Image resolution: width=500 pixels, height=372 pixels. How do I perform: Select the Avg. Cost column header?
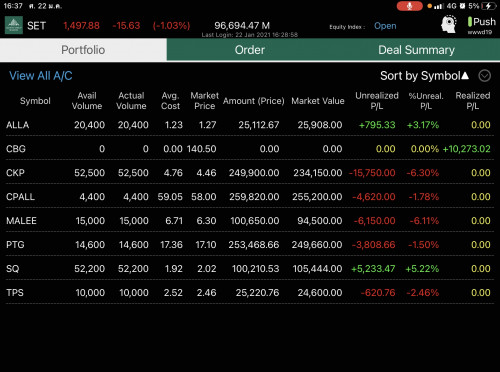(170, 101)
